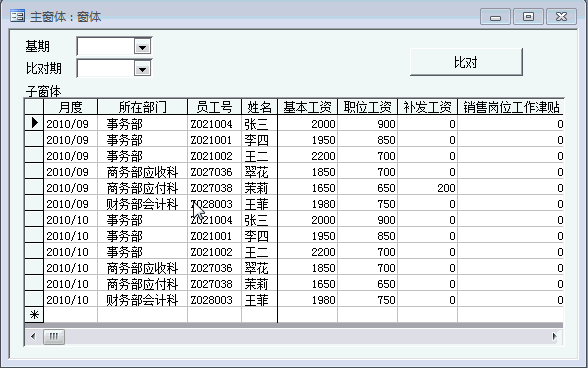Click 2010/10 month cell for 李四
Viewport: 588px width, 368px height.
coord(68,236)
